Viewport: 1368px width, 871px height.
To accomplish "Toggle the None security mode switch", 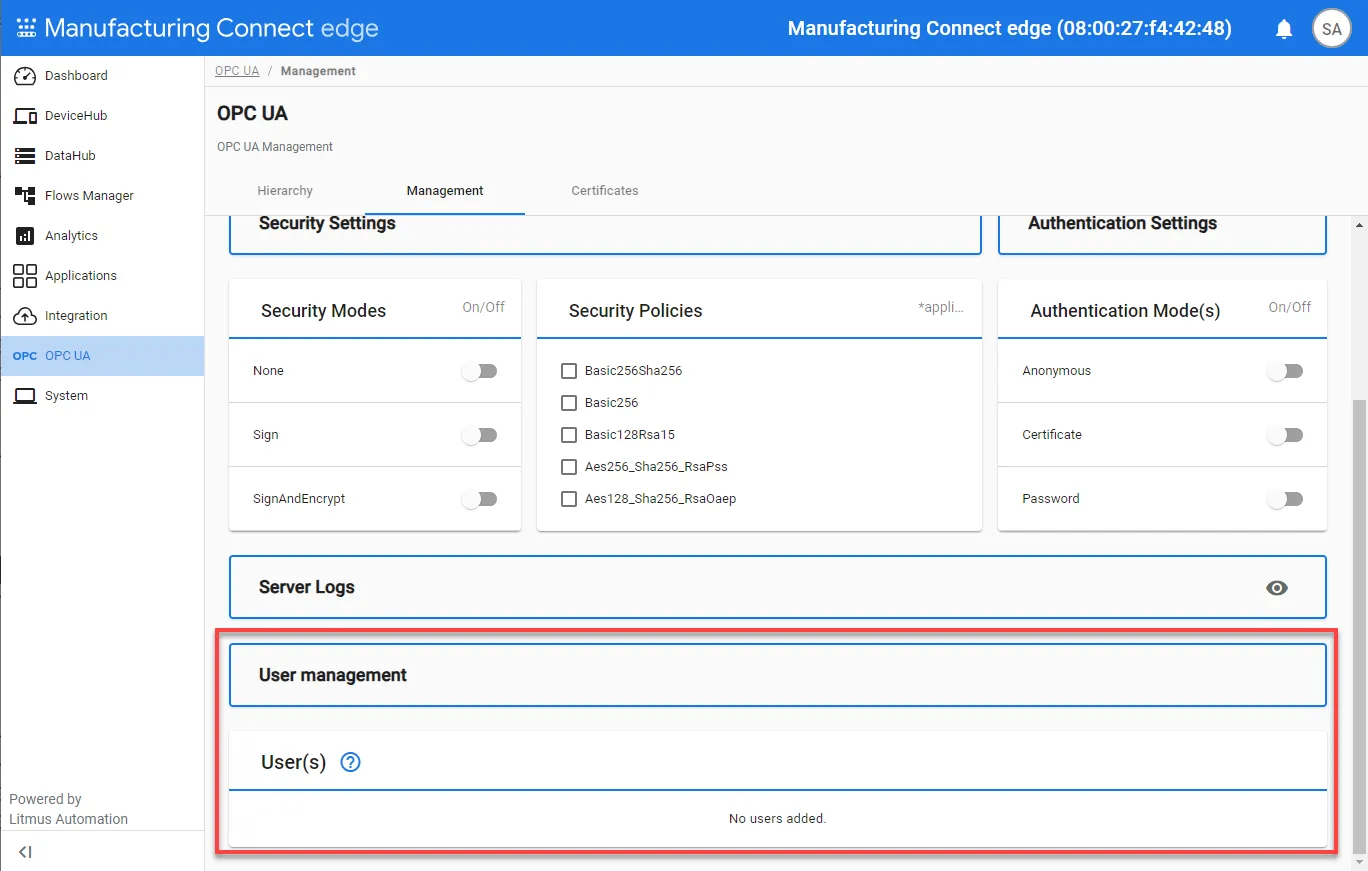I will [x=480, y=371].
